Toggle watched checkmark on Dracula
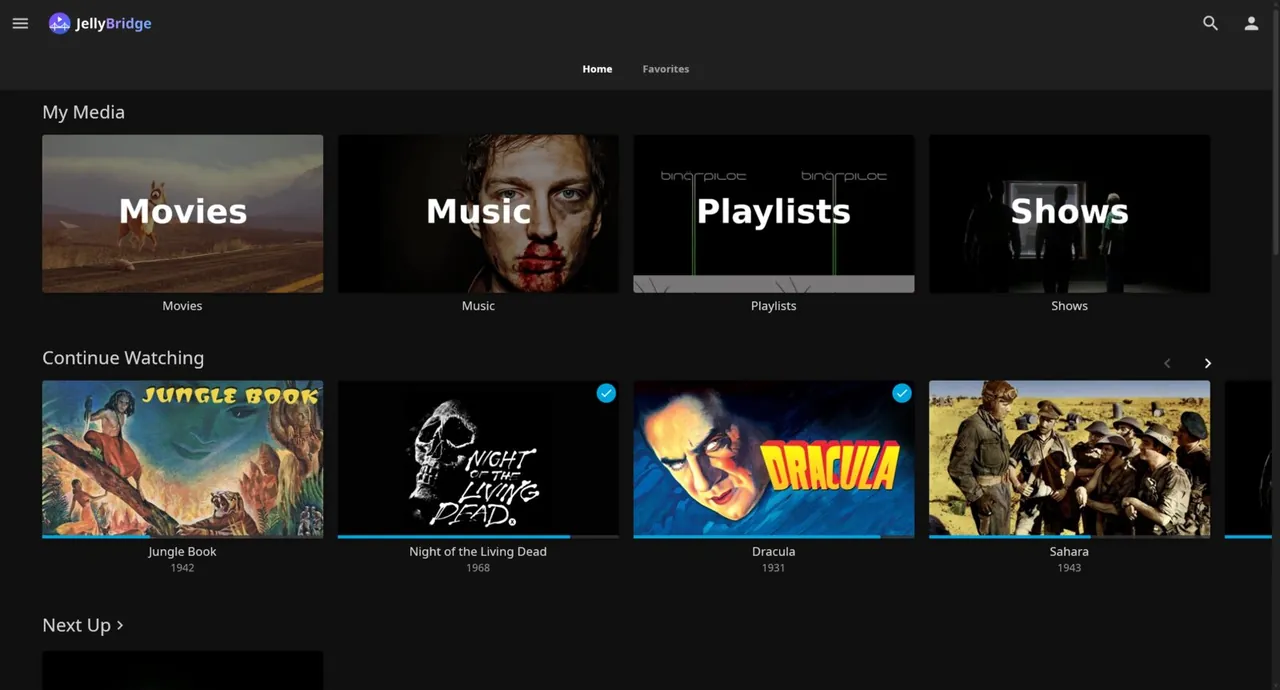This screenshot has height=690, width=1280. 902,393
